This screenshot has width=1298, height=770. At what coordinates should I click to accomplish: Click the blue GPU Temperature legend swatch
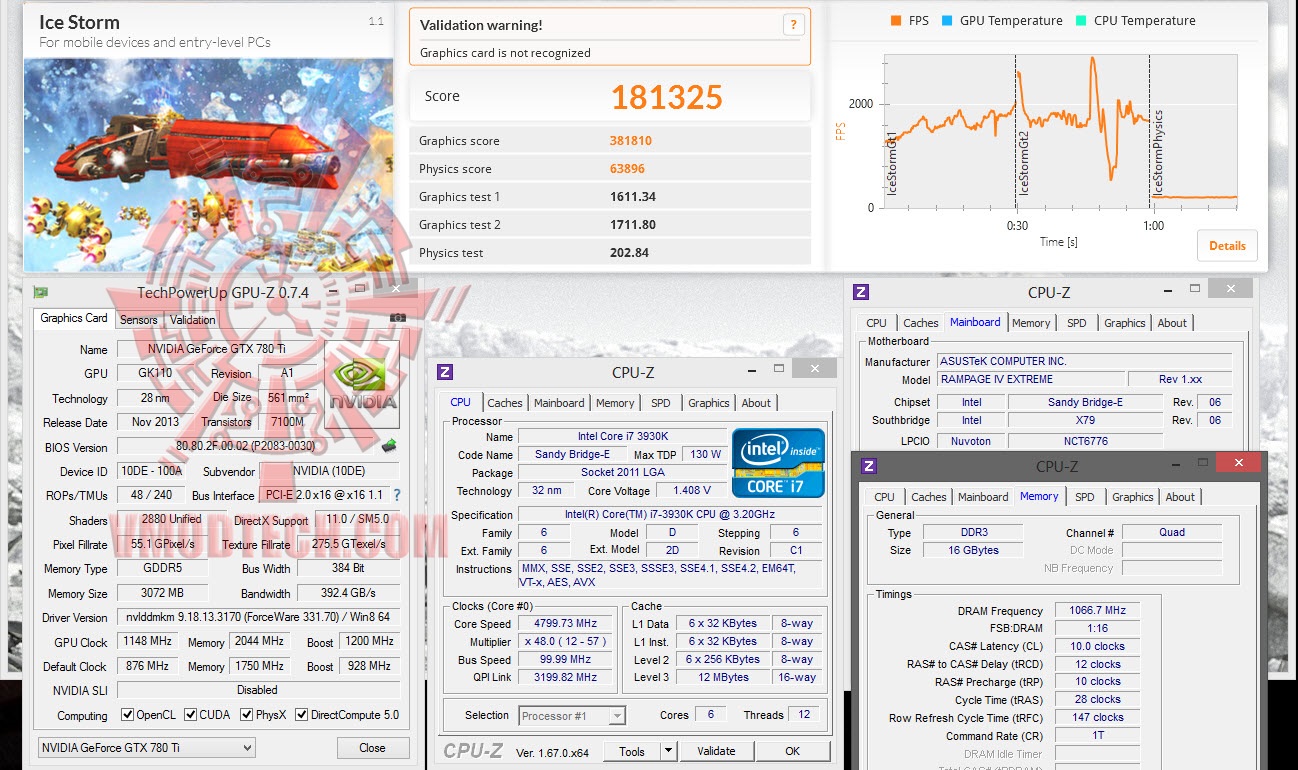(x=946, y=20)
